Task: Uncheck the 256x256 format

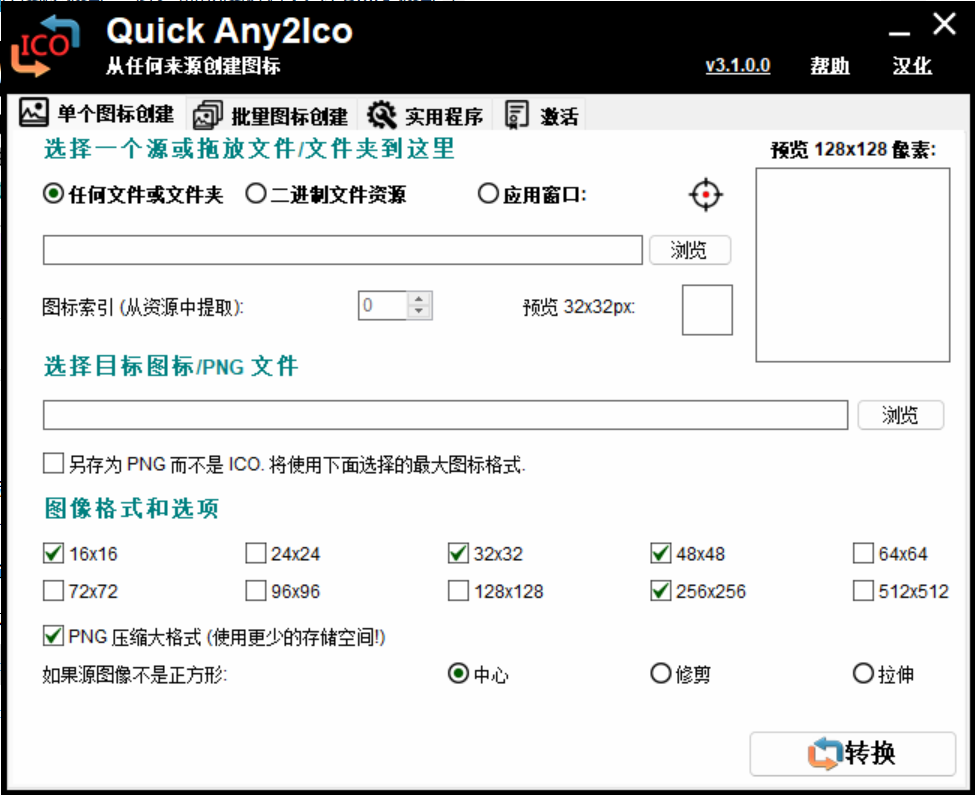Action: tap(660, 591)
